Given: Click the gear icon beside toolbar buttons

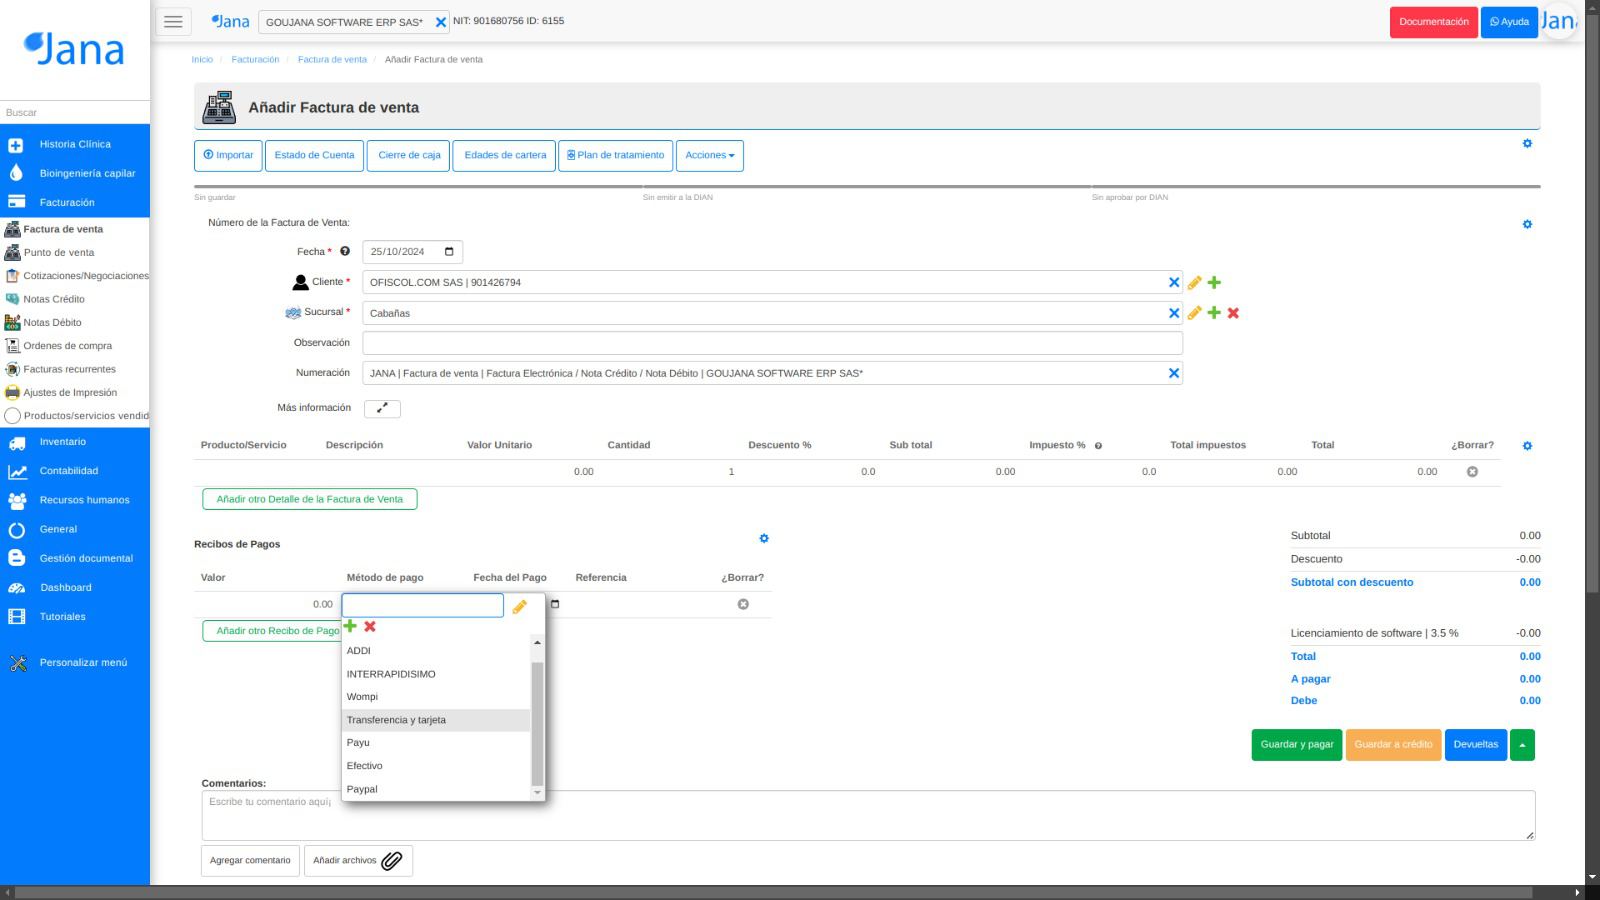Looking at the screenshot, I should [1527, 144].
